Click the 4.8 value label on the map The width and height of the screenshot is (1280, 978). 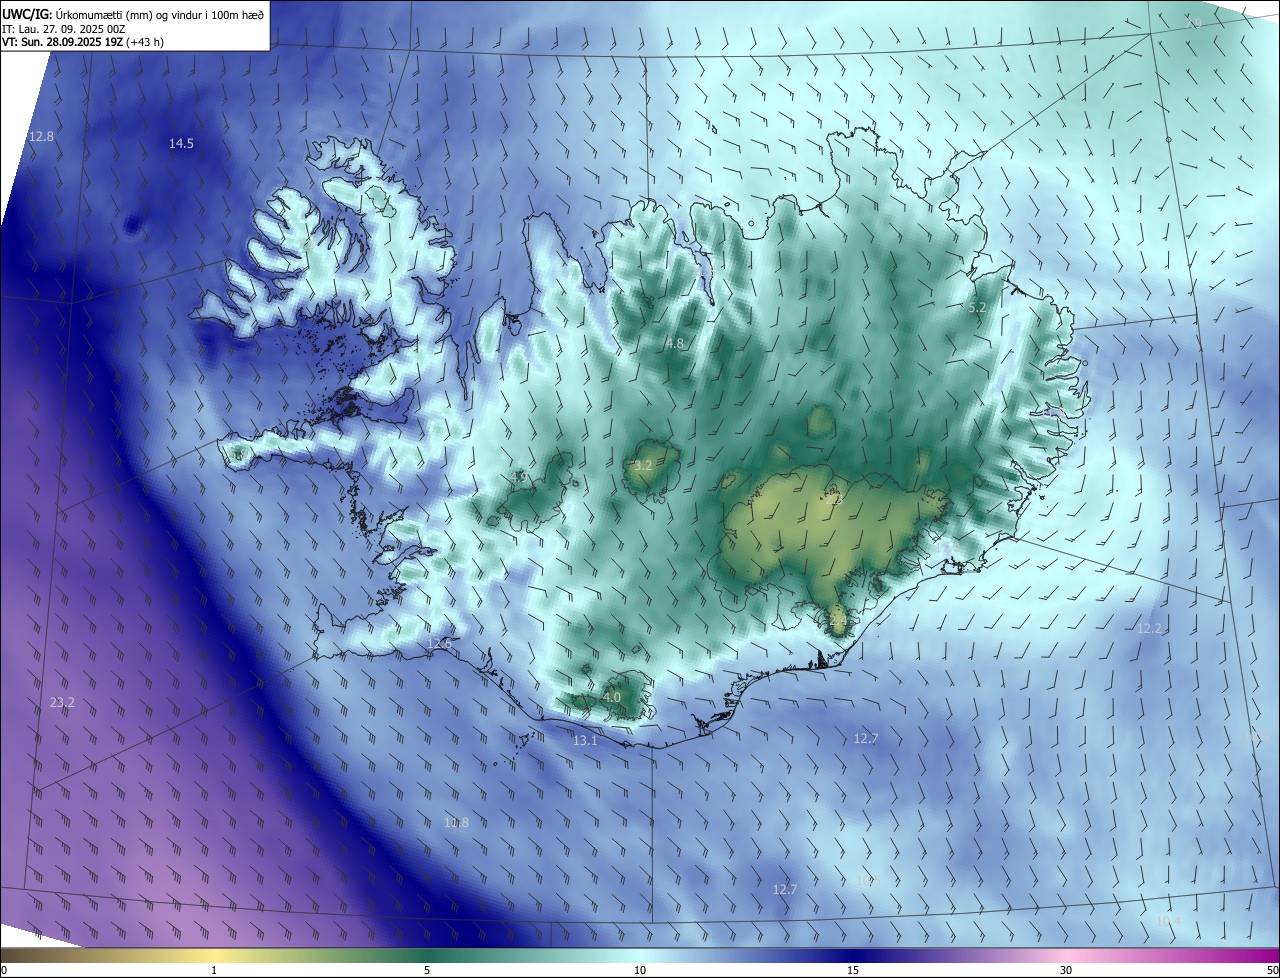point(675,344)
